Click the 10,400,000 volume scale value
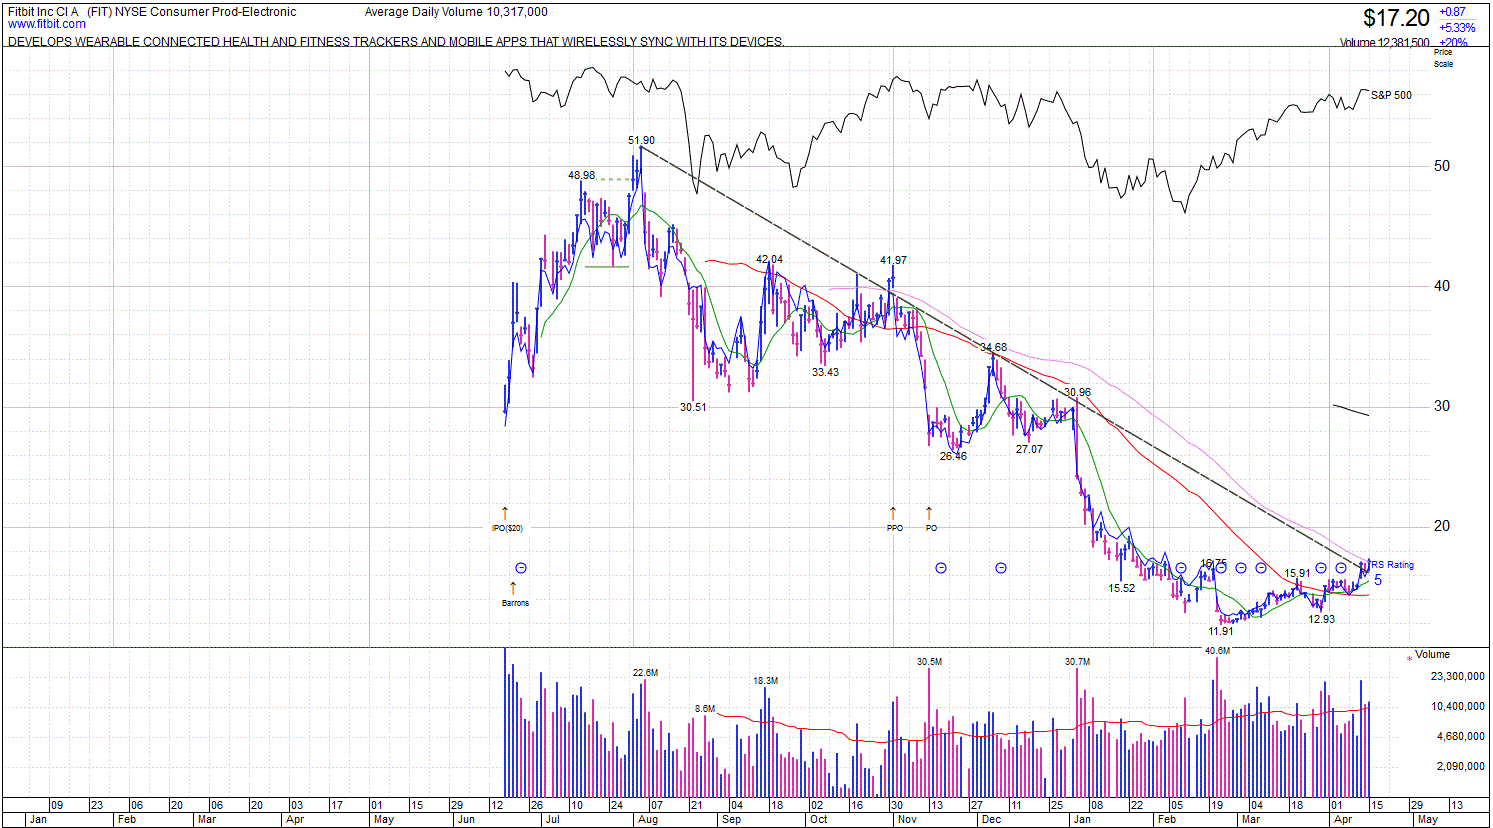The width and height of the screenshot is (1493, 828). click(1457, 707)
